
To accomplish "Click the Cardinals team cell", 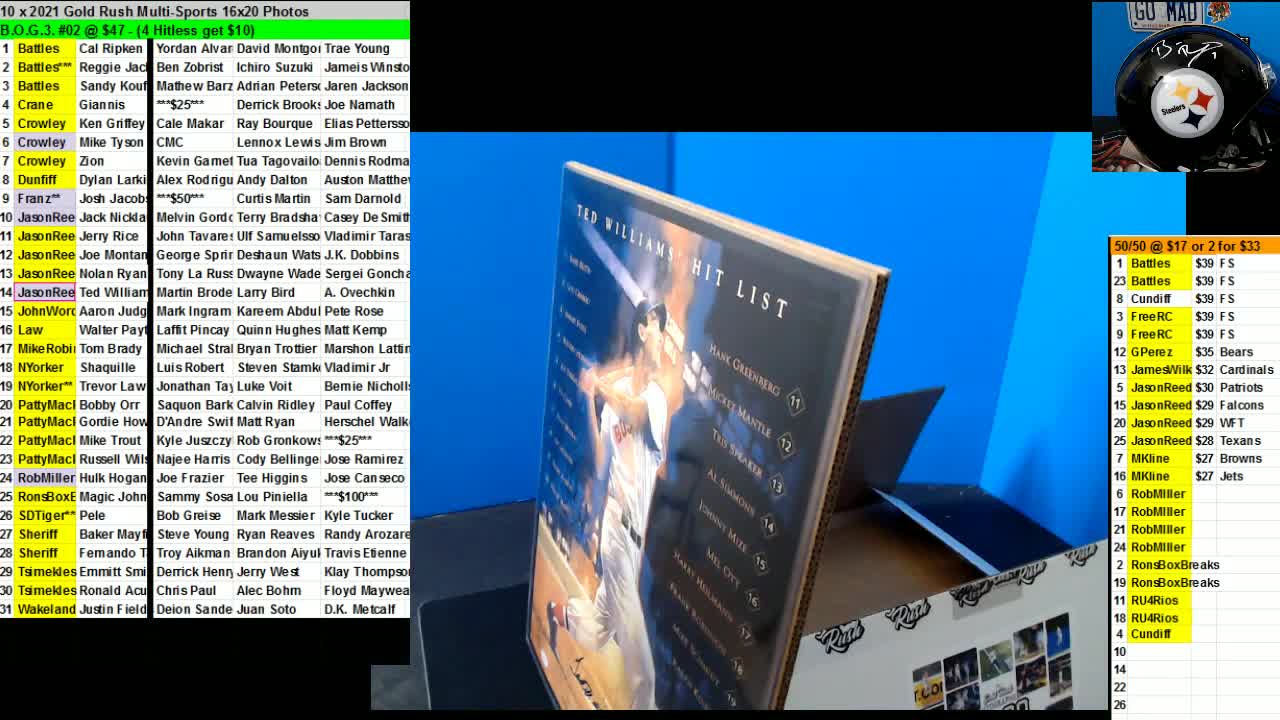I will coord(1246,370).
